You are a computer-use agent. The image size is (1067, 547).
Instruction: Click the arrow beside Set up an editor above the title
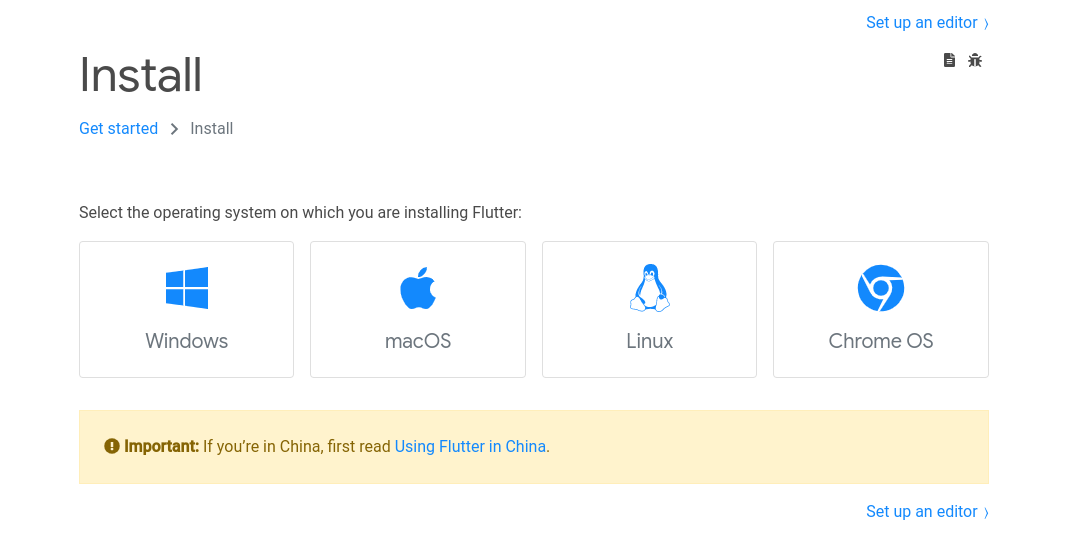986,23
